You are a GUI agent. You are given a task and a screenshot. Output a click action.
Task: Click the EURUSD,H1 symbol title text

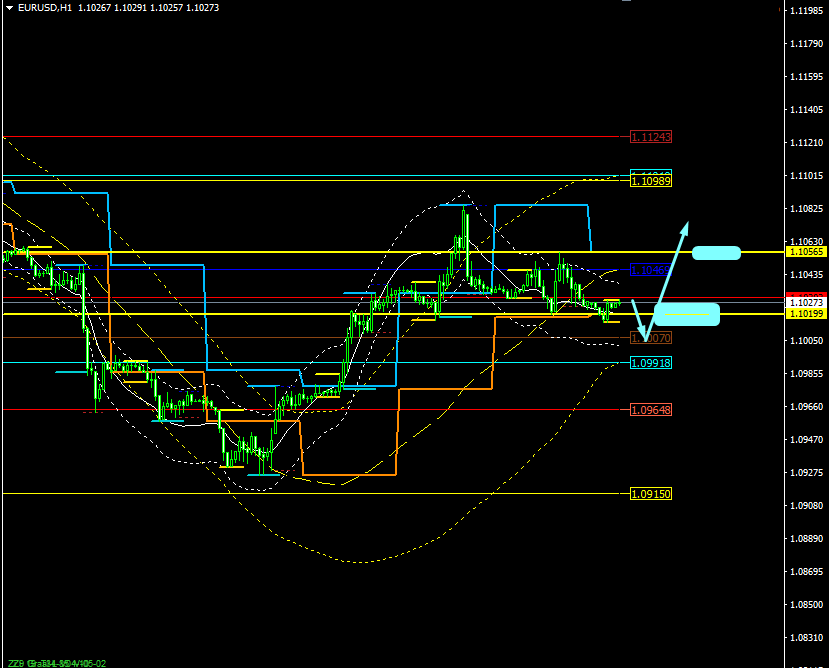click(x=45, y=8)
